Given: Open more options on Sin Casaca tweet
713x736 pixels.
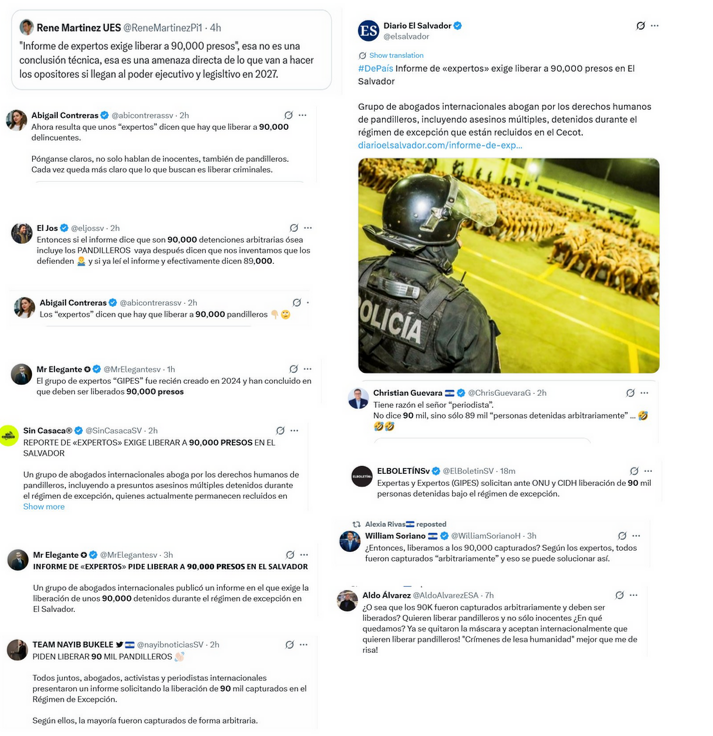Looking at the screenshot, I should [294, 430].
